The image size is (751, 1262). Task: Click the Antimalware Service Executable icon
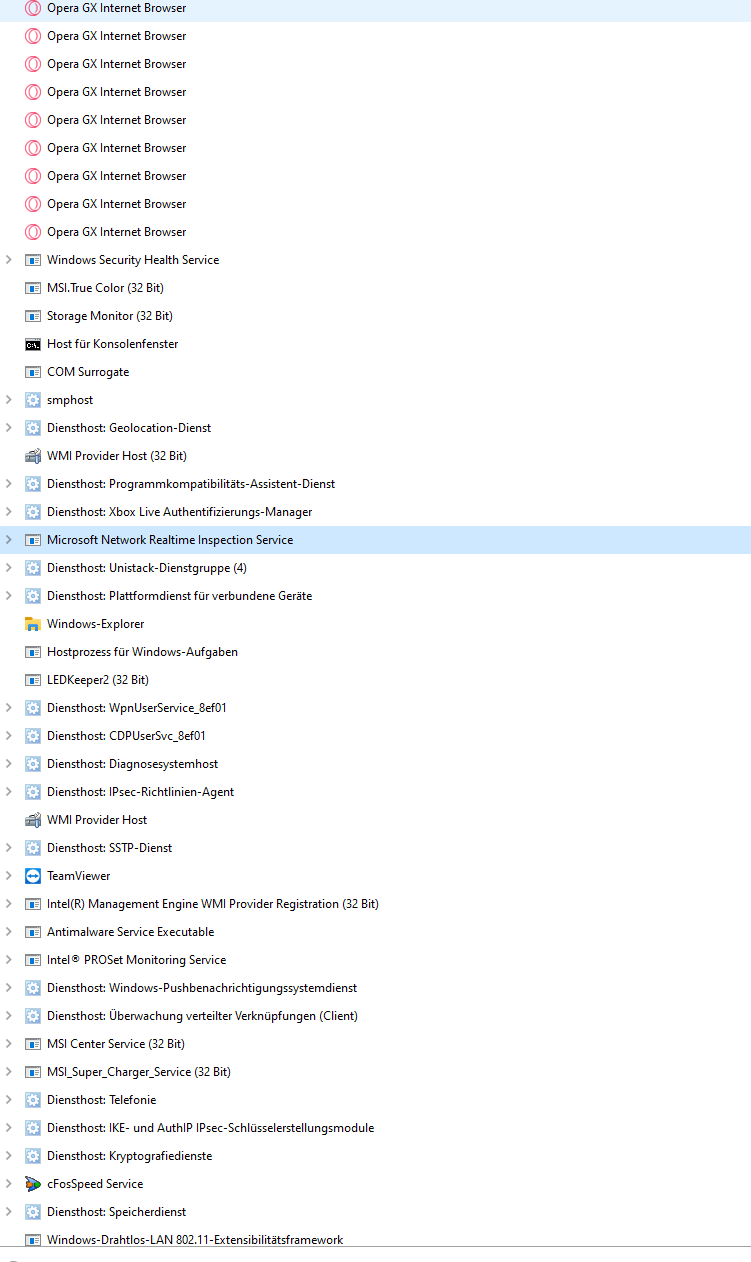[x=33, y=932]
